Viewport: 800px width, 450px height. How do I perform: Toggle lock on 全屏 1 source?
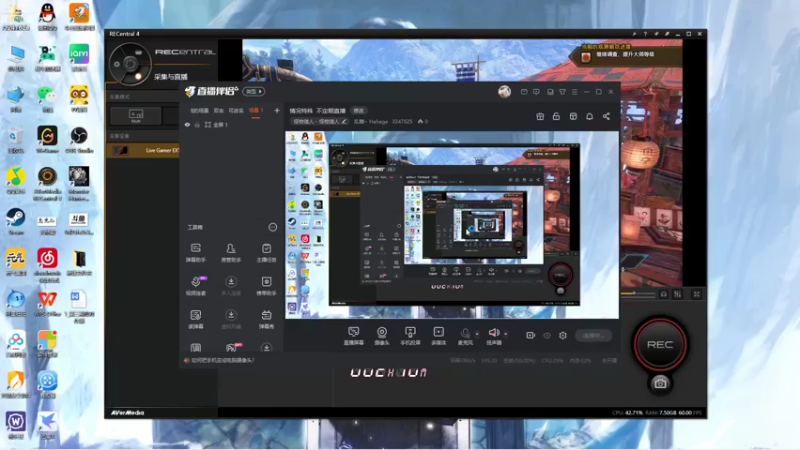coord(197,124)
